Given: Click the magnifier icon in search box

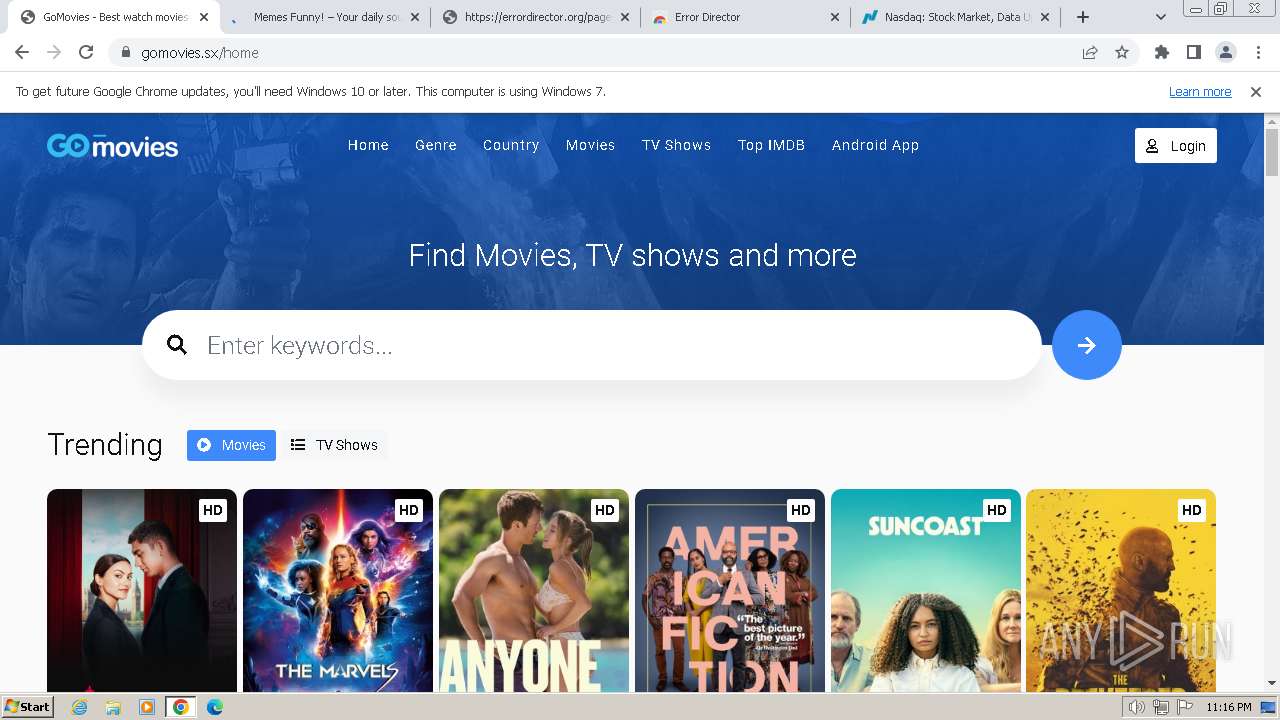Looking at the screenshot, I should point(177,345).
